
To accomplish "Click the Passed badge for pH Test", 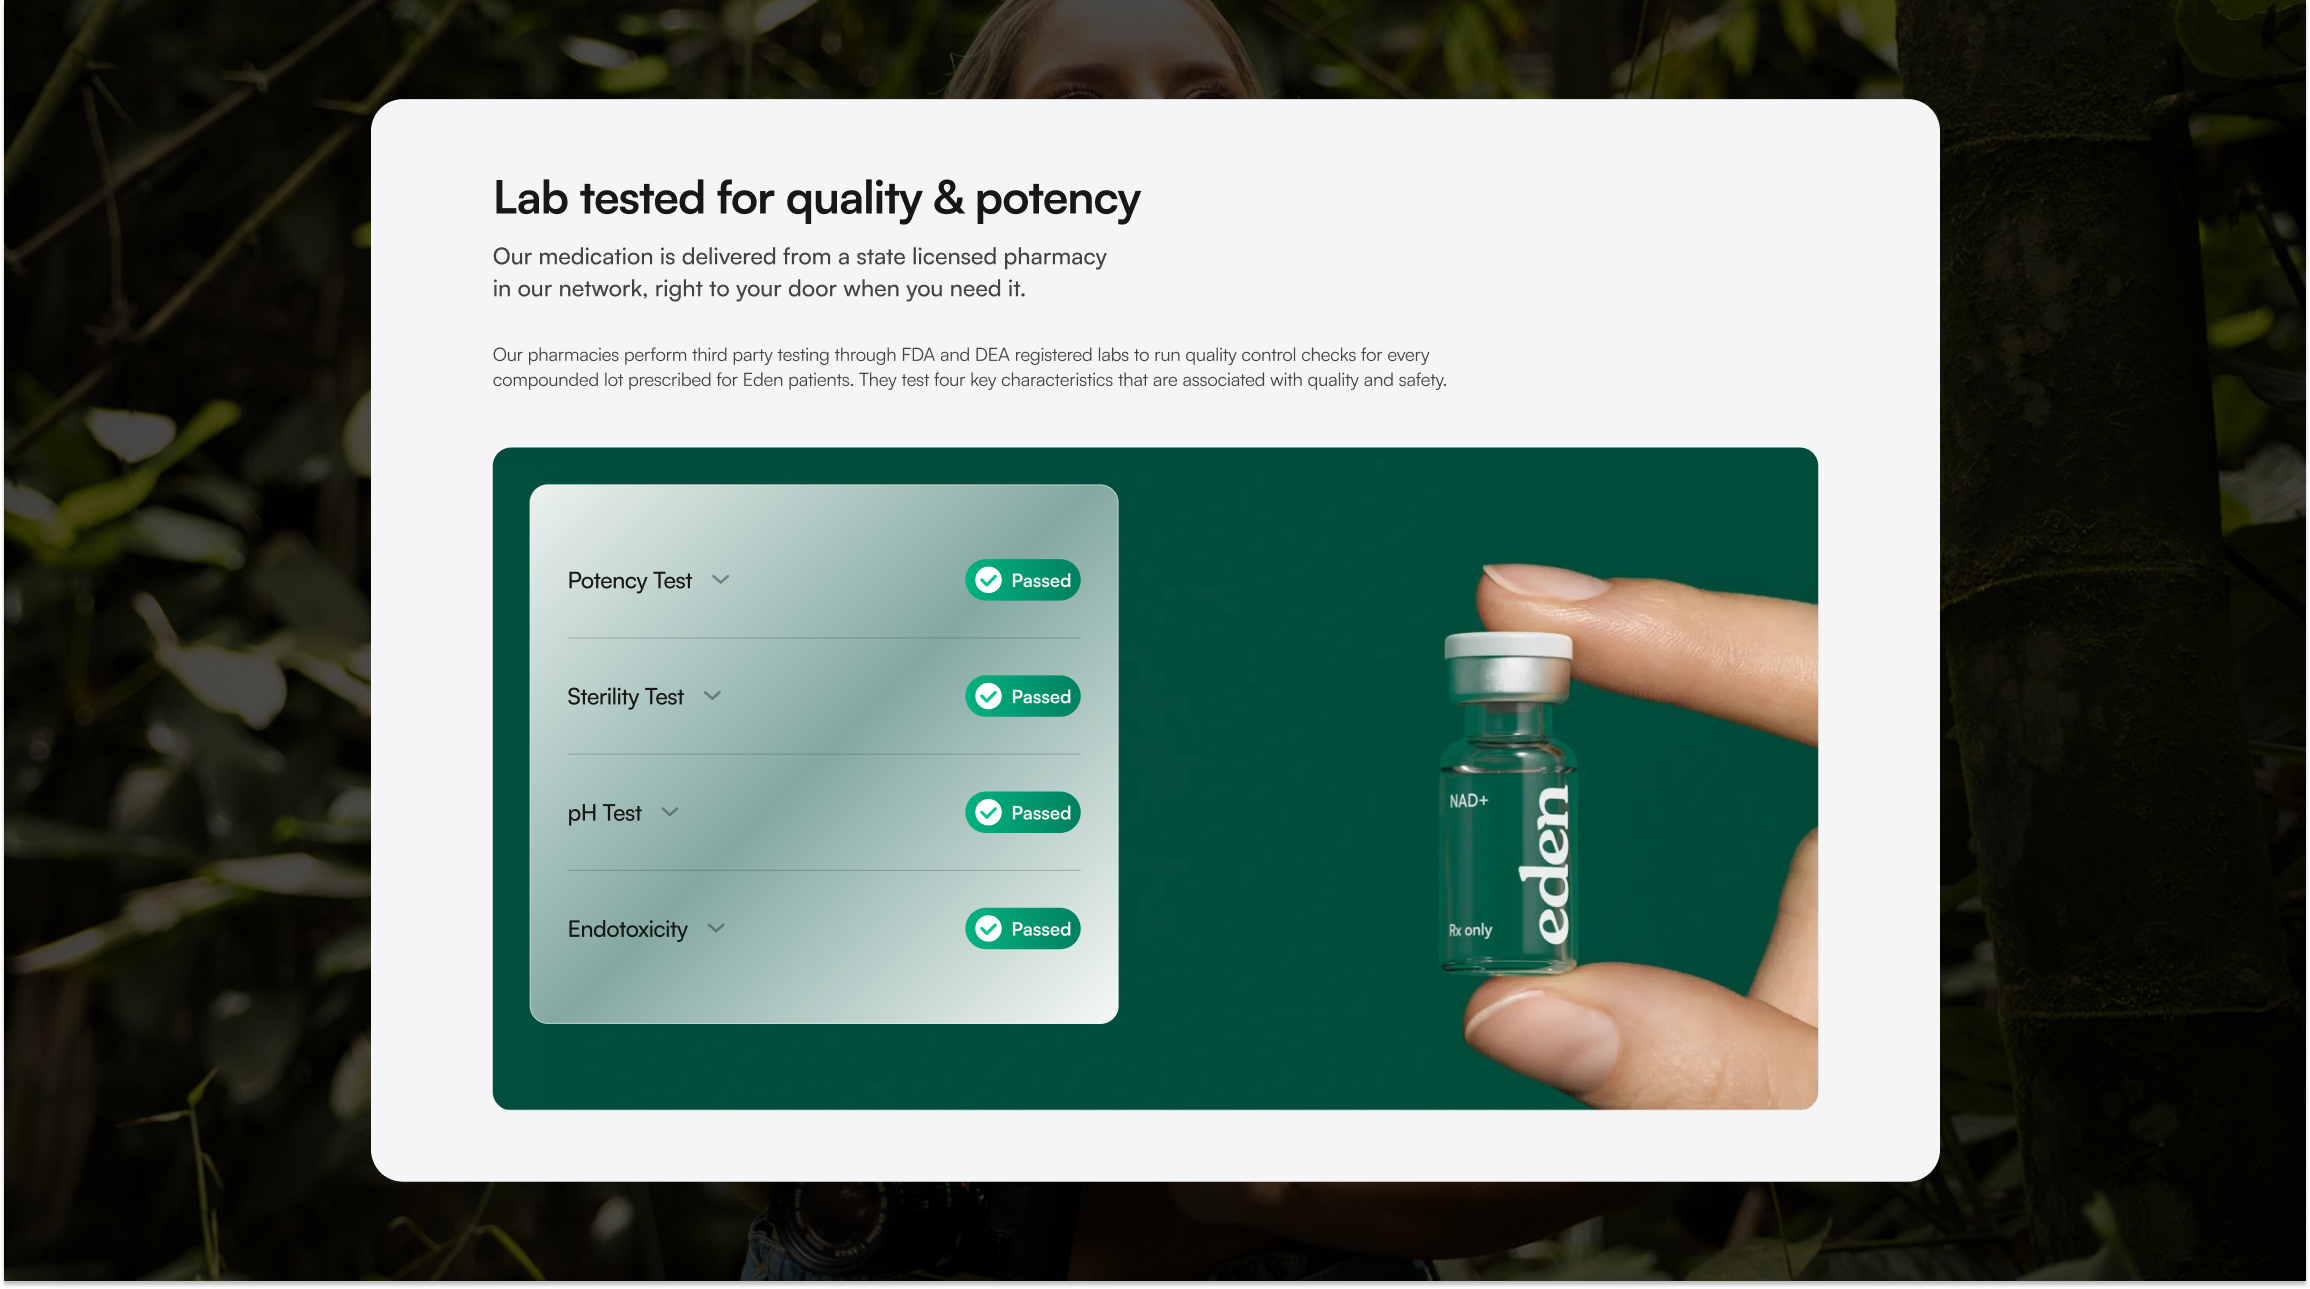I will pyautogui.click(x=1022, y=812).
